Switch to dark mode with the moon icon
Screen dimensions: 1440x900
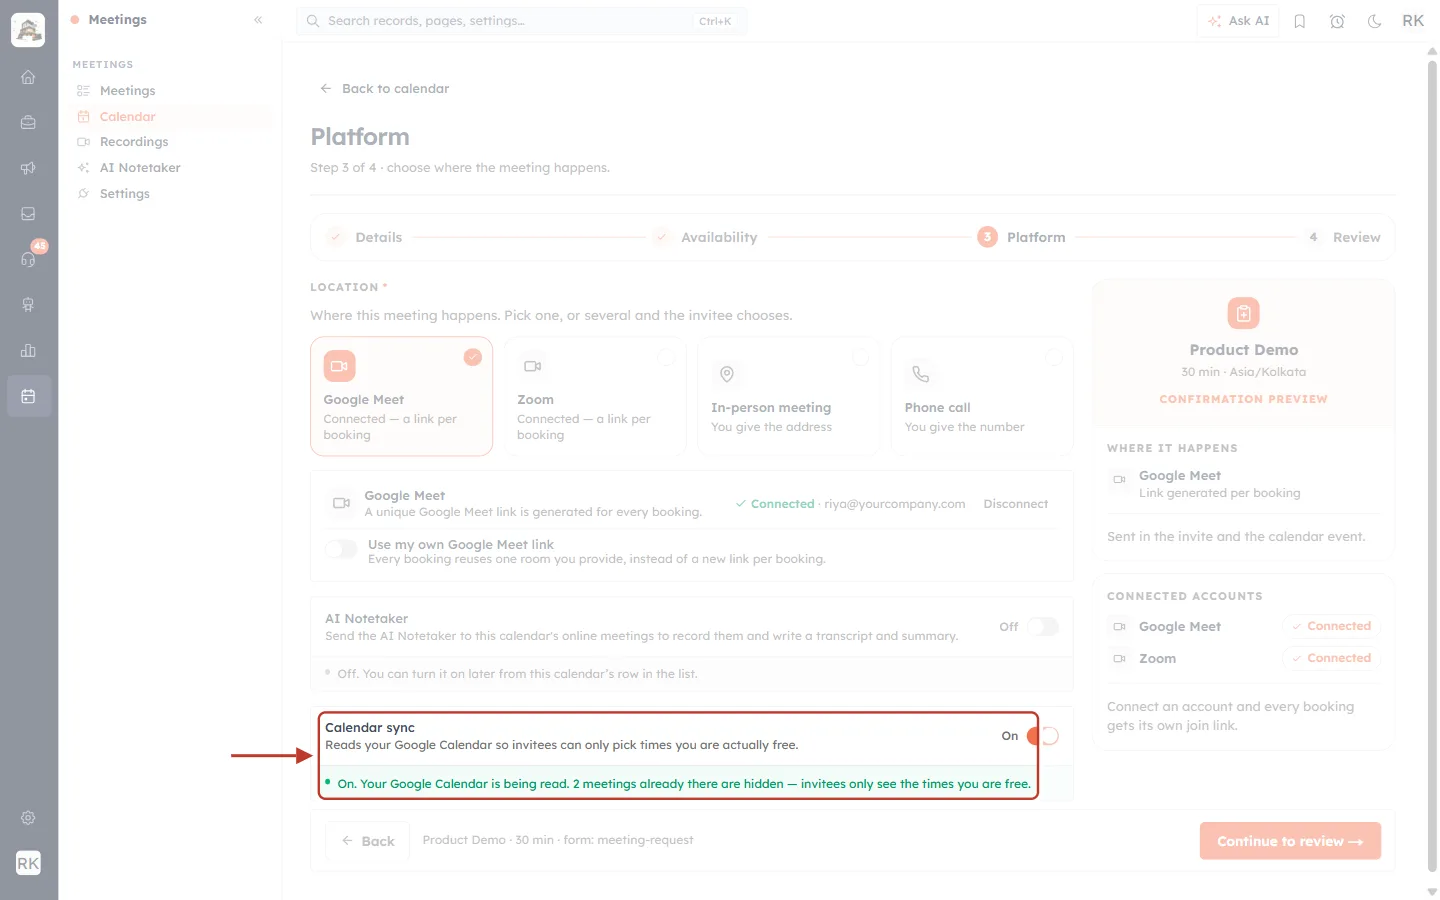1375,21
